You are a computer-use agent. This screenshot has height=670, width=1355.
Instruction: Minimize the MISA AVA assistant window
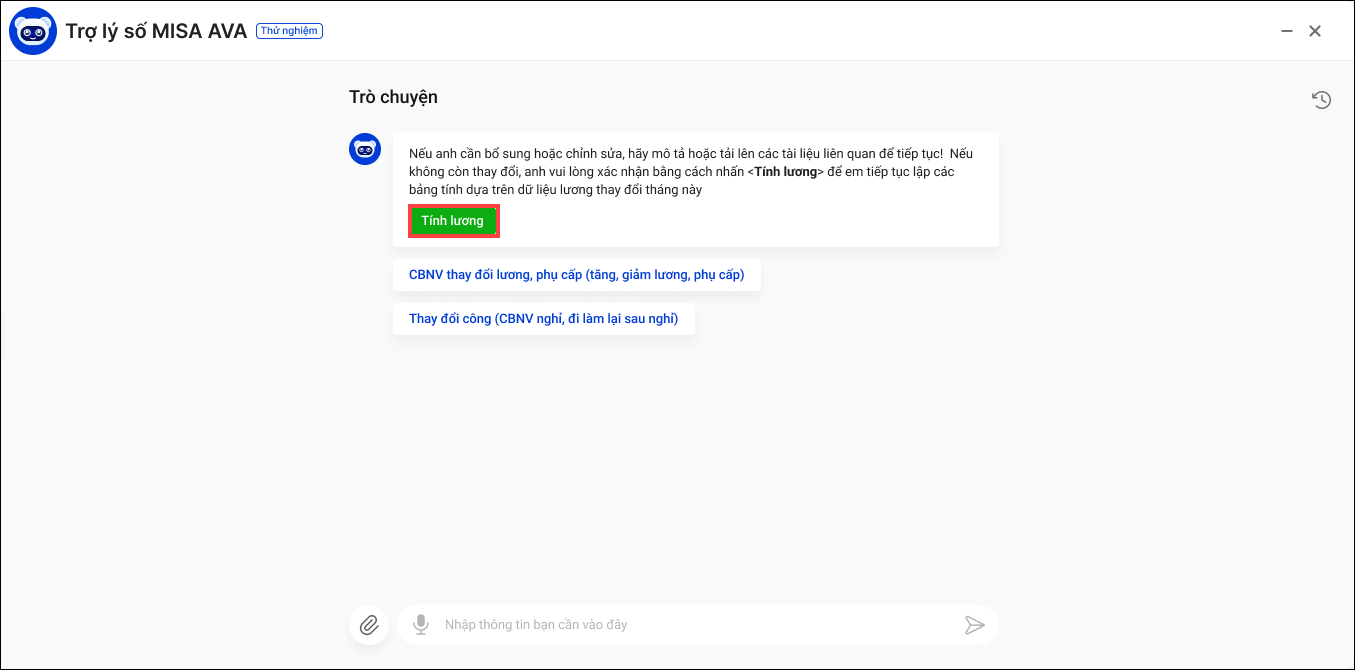1287,31
